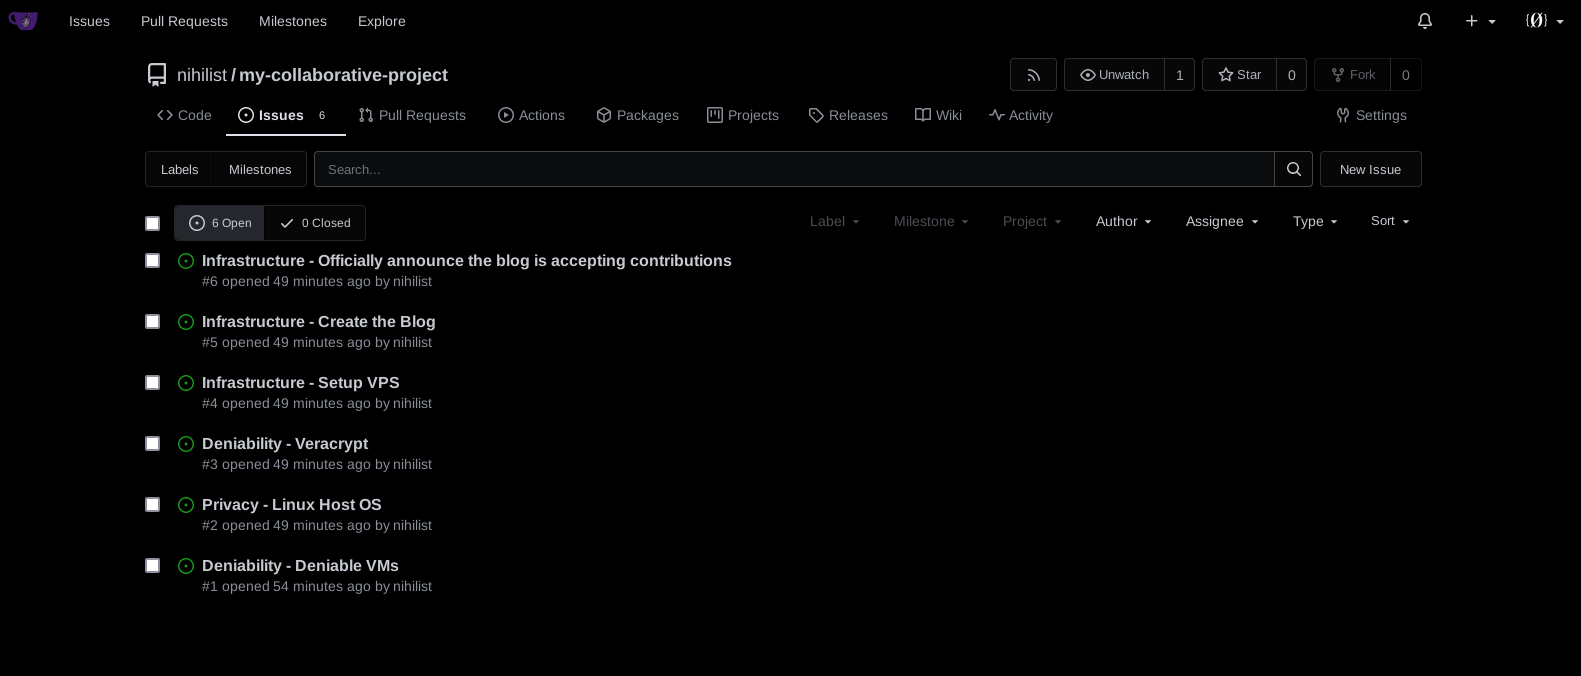Open the notifications bell icon
The height and width of the screenshot is (676, 1581).
click(1425, 21)
